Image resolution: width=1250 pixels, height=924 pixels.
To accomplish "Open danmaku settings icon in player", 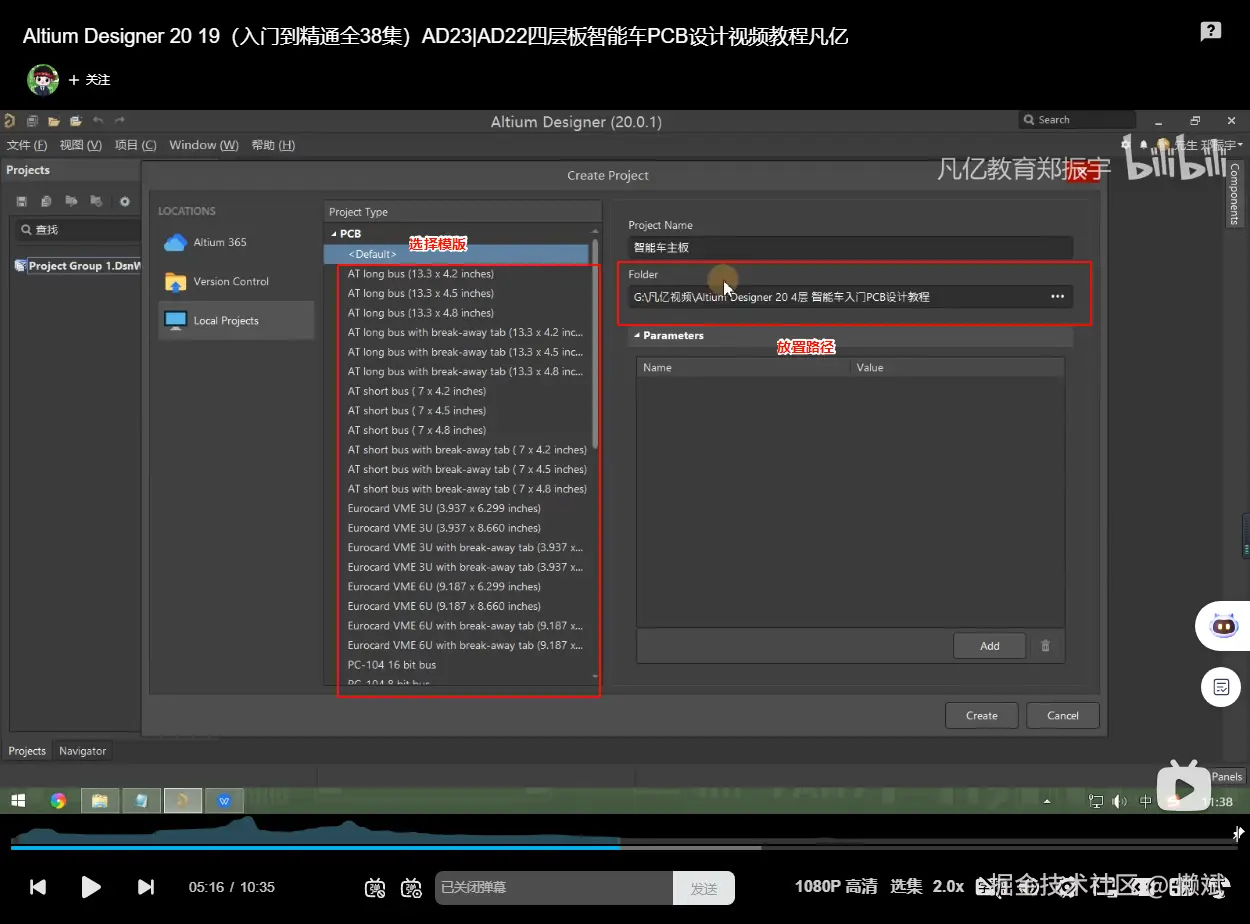I will coord(411,887).
